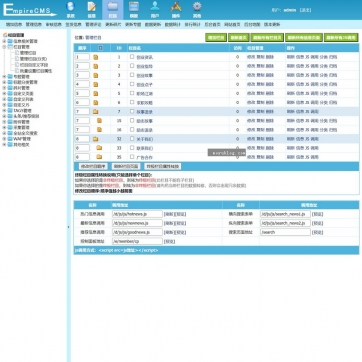
Task: Expand the 碎片管理 tree node
Action: pos(4,88)
